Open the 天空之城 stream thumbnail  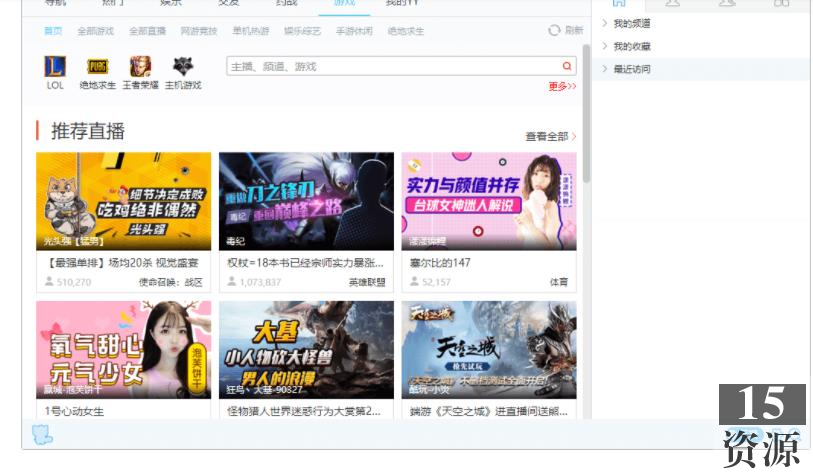pyautogui.click(x=489, y=350)
